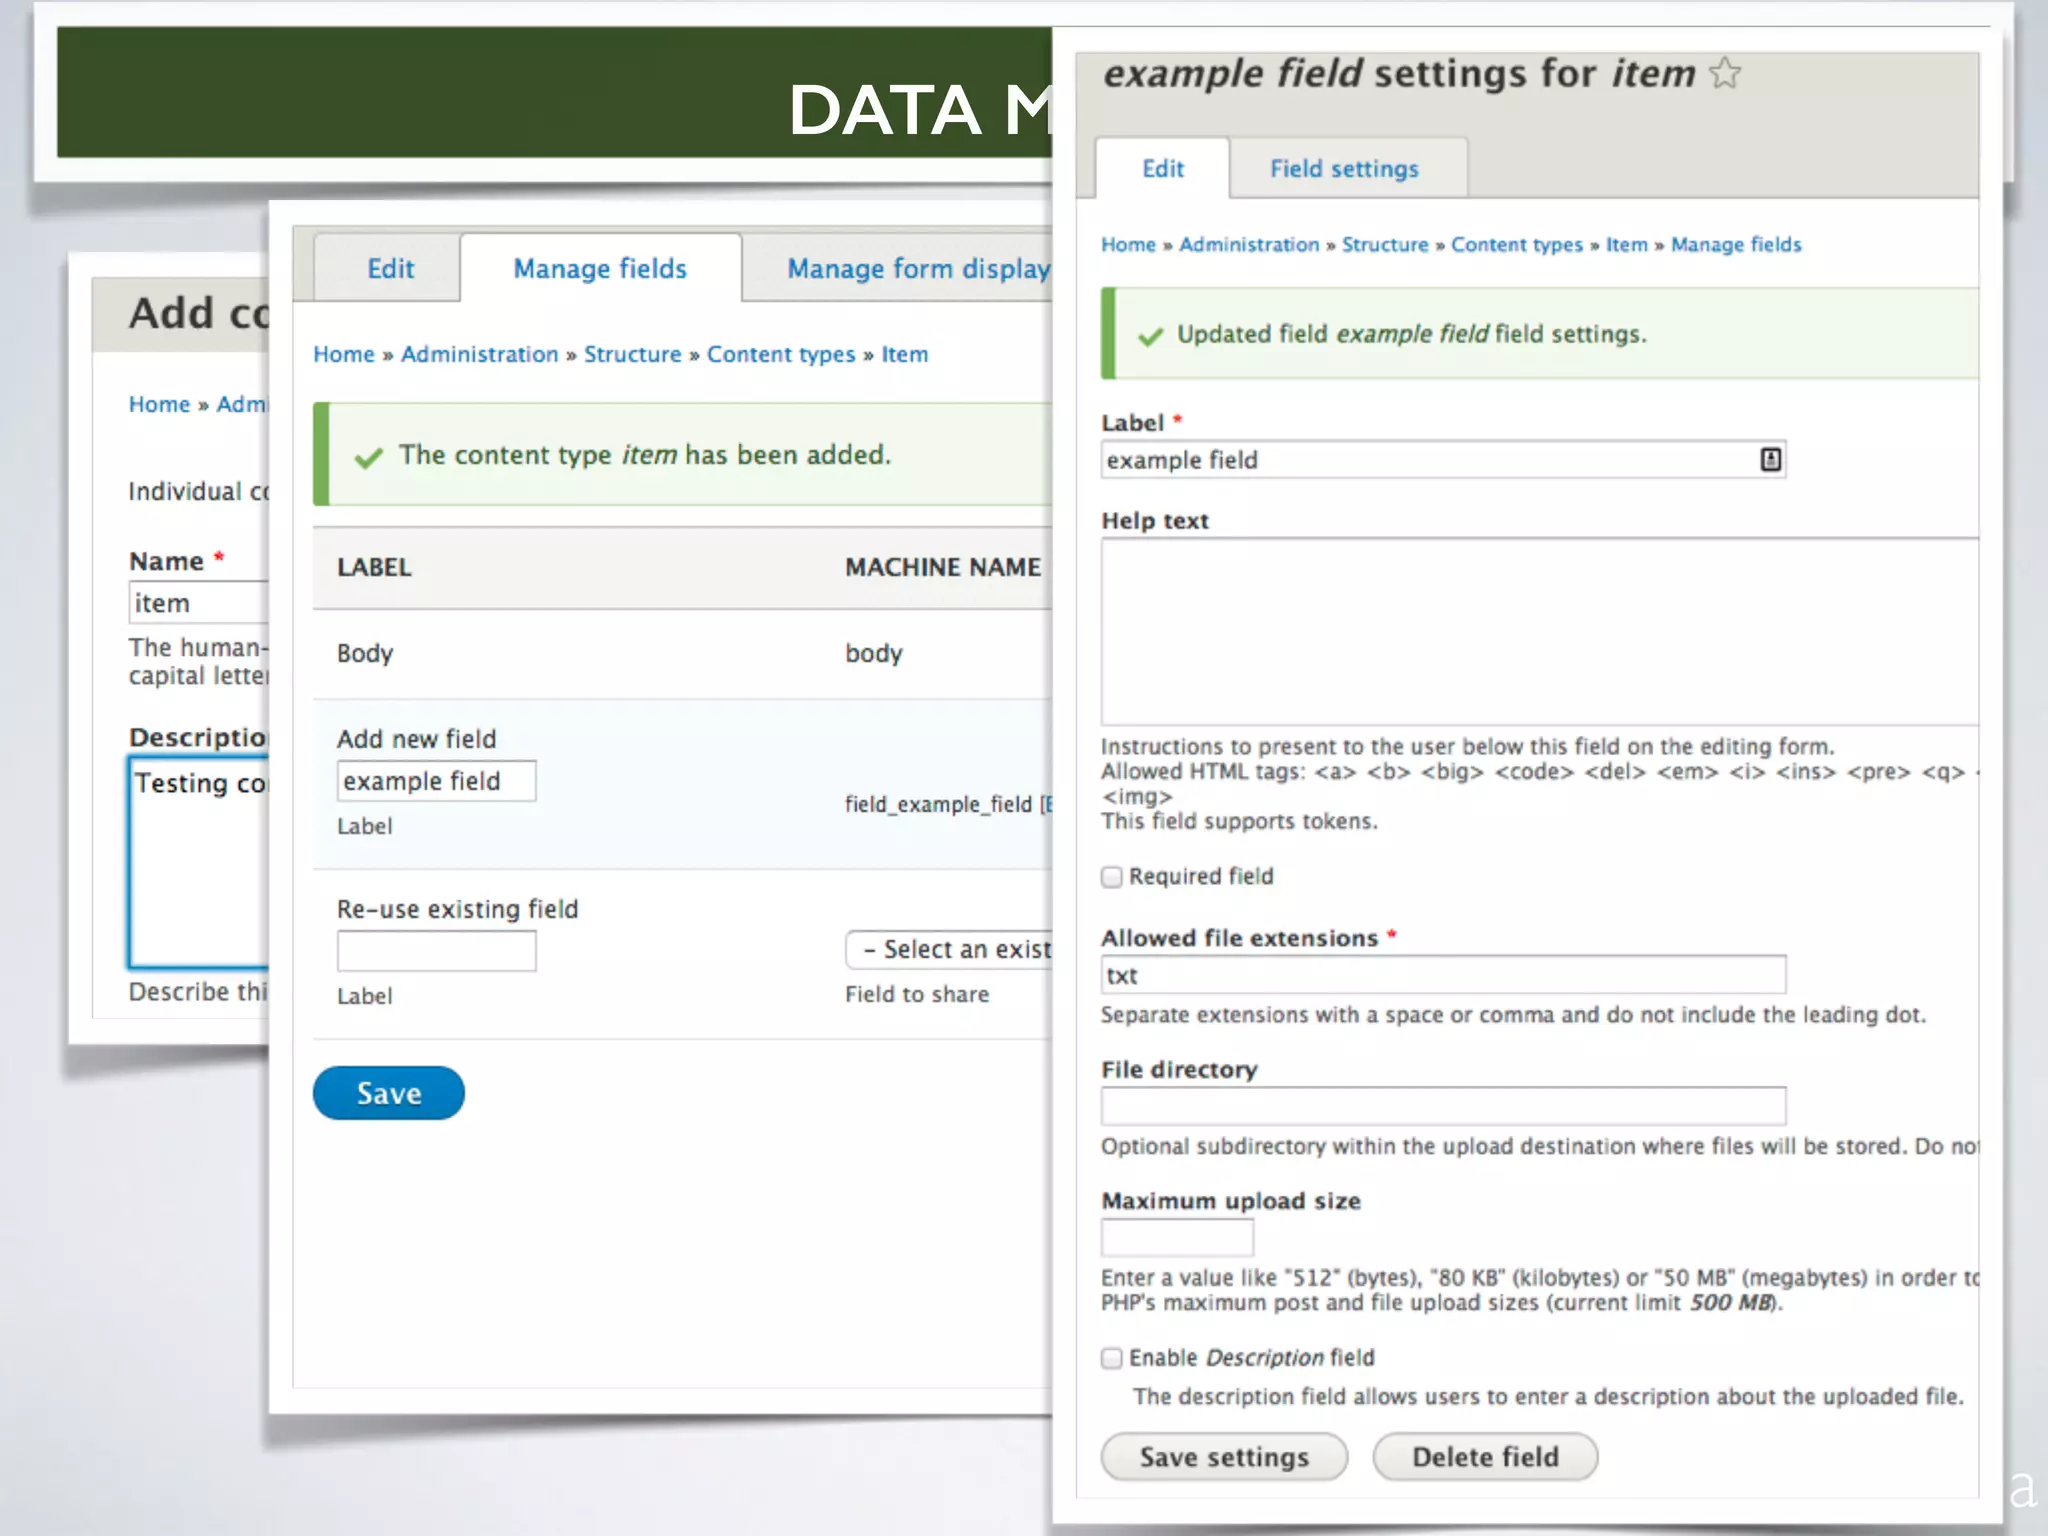Open the Manage fields tab
The width and height of the screenshot is (2048, 1536).
pos(600,269)
